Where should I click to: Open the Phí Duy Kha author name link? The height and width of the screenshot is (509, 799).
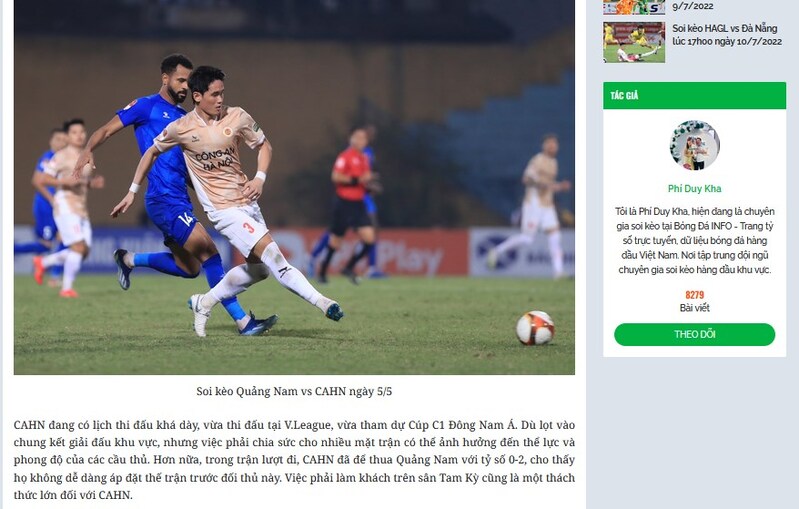(x=694, y=189)
